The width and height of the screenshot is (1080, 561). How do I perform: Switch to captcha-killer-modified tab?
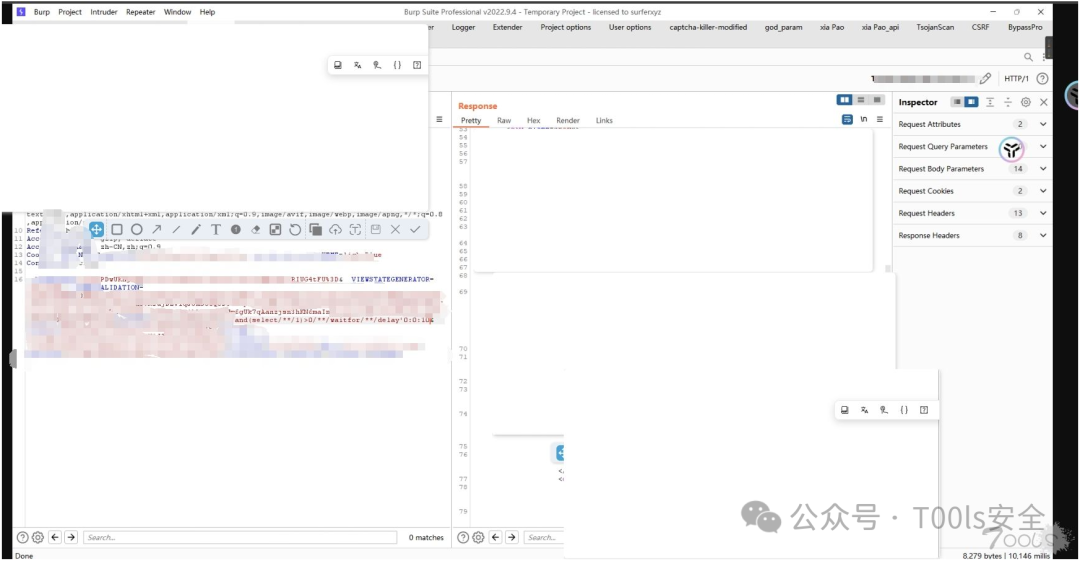[708, 27]
